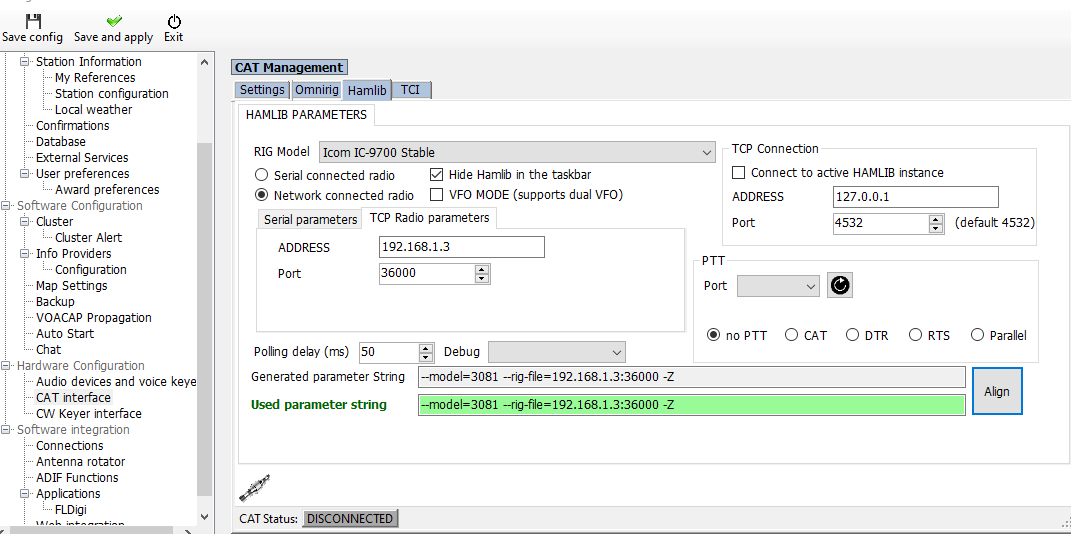
Task: Open FLDigi tree item
Action: tap(70, 509)
